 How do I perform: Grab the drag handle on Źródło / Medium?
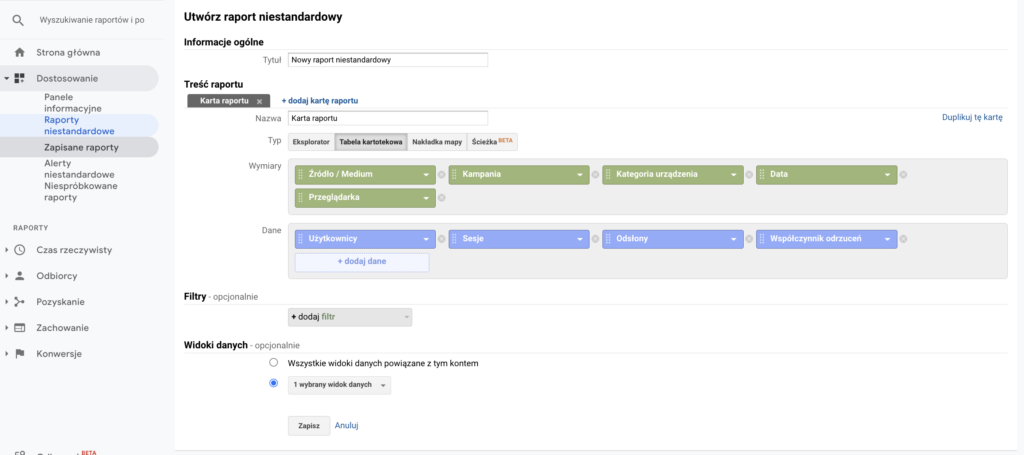[x=300, y=175]
